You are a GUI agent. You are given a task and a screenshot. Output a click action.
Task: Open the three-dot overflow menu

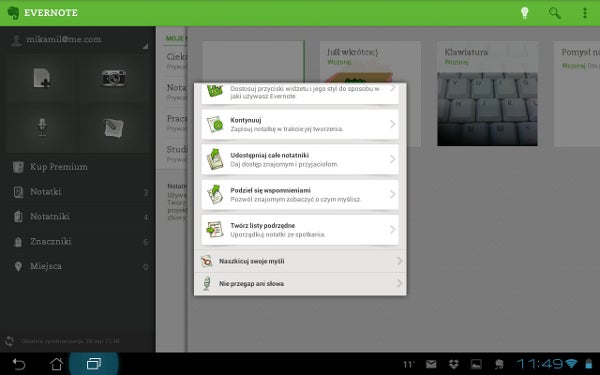coord(585,13)
